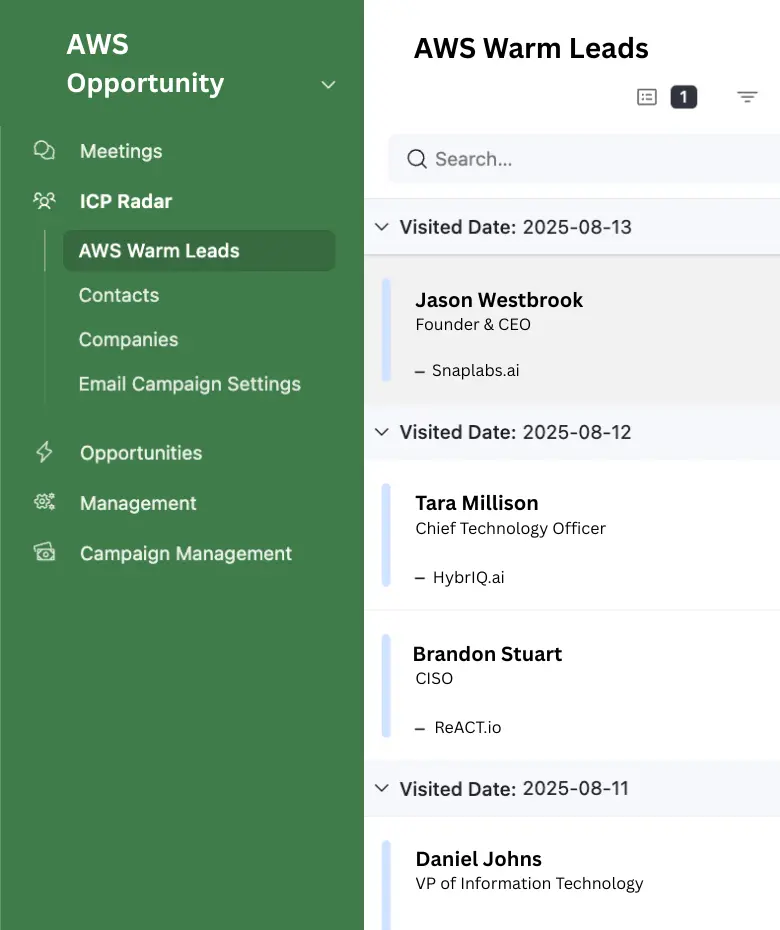
Task: Open the AWS Opportunity workspace dropdown
Action: [328, 85]
